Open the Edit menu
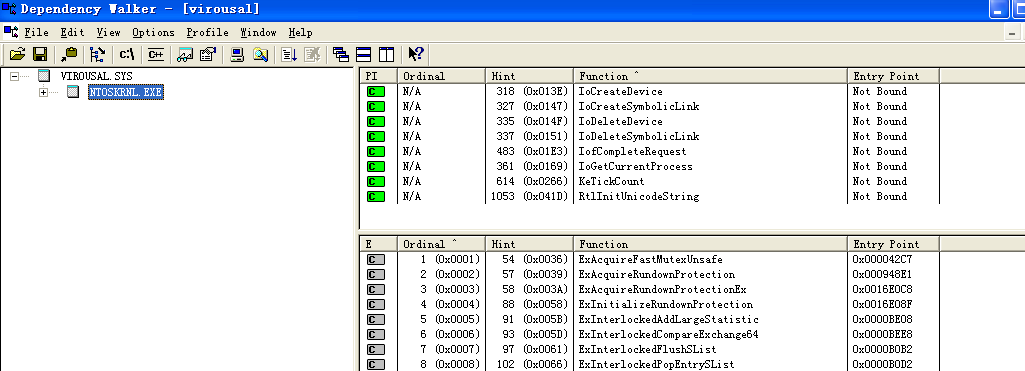The width and height of the screenshot is (1025, 371). point(73,32)
